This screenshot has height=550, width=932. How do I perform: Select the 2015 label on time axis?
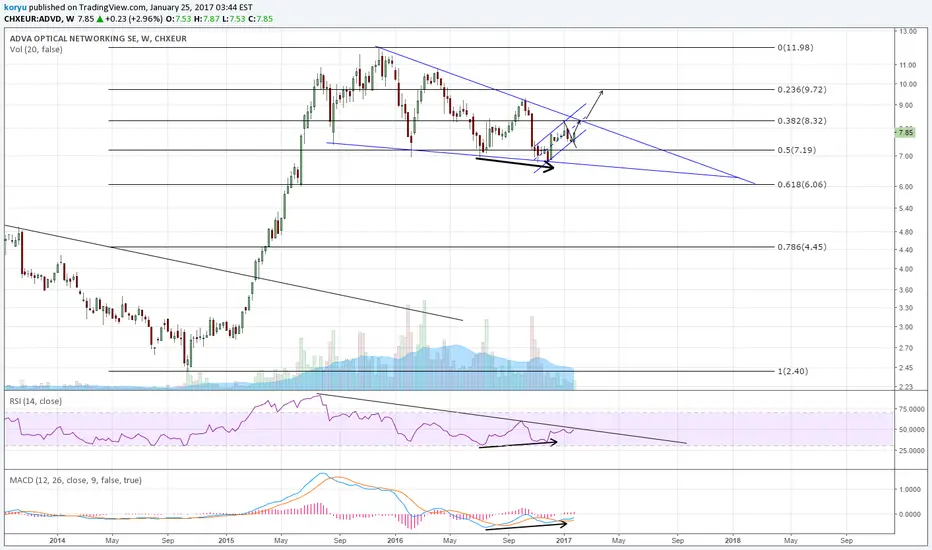pyautogui.click(x=226, y=540)
